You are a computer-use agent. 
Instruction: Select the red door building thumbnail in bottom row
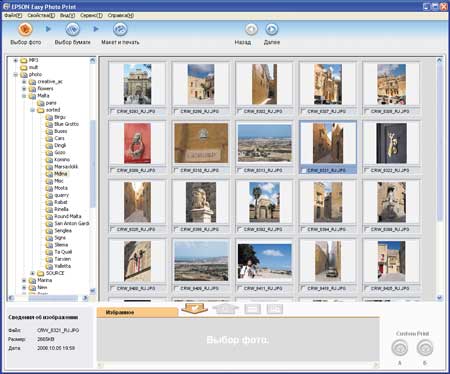coord(391,261)
